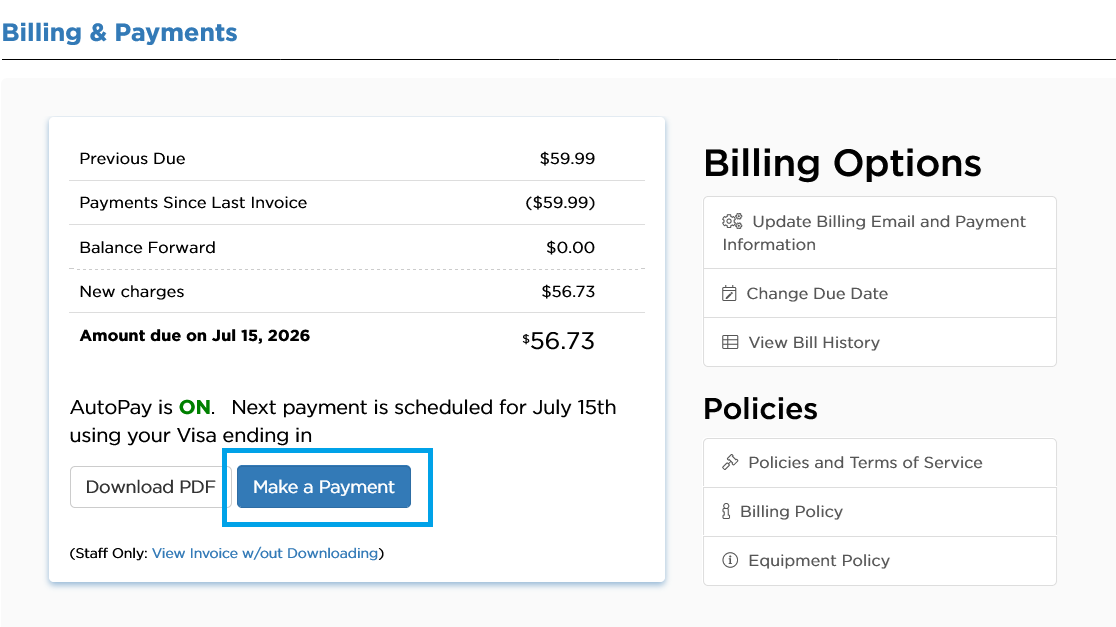Click the gavel icon beside Policies and Terms
Viewport: 1116px width, 627px height.
click(730, 463)
